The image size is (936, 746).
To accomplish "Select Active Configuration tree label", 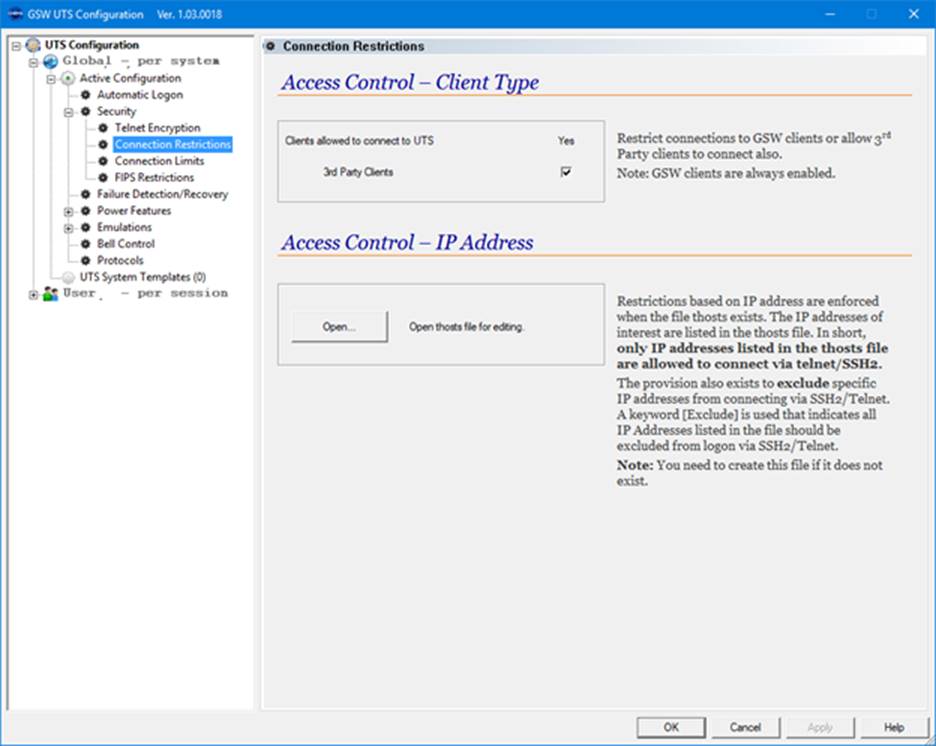I will (x=130, y=78).
